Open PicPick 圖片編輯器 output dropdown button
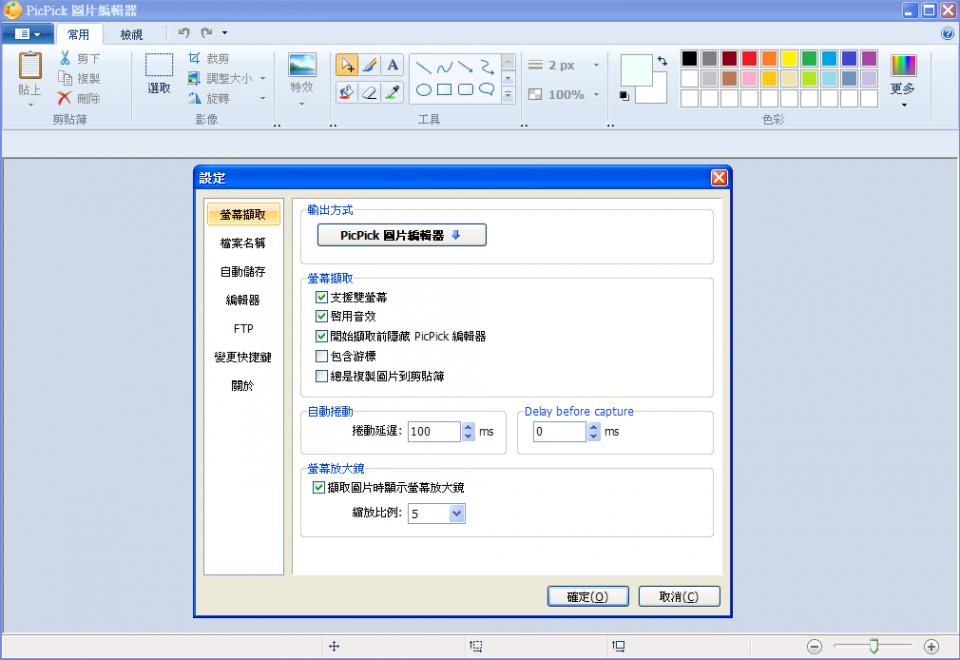 [402, 235]
